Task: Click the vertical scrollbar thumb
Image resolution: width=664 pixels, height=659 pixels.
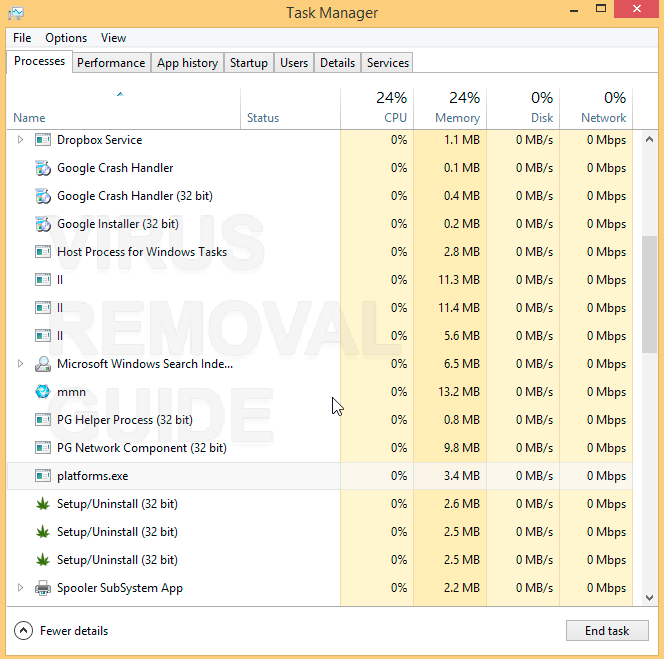Action: (649, 294)
